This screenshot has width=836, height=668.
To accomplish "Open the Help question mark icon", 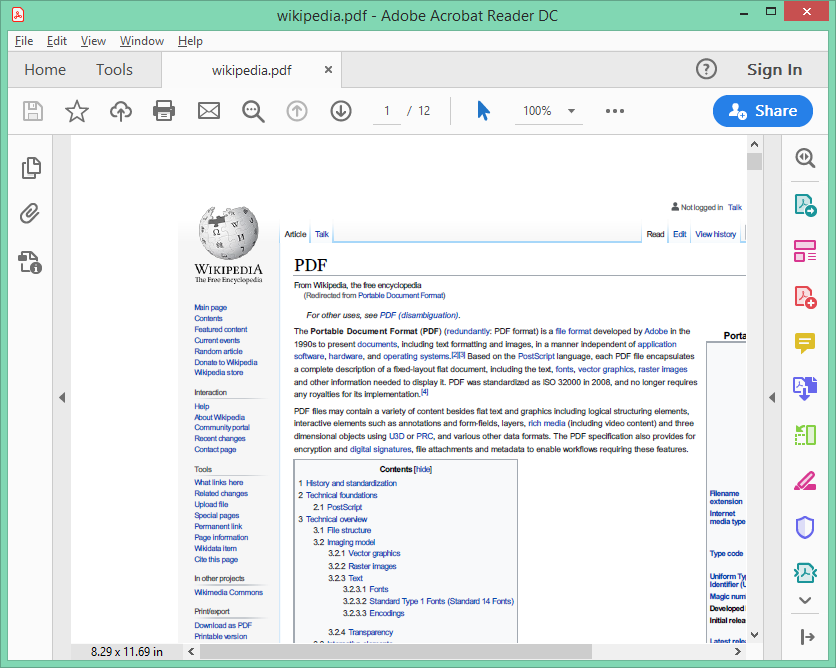I will [x=706, y=69].
